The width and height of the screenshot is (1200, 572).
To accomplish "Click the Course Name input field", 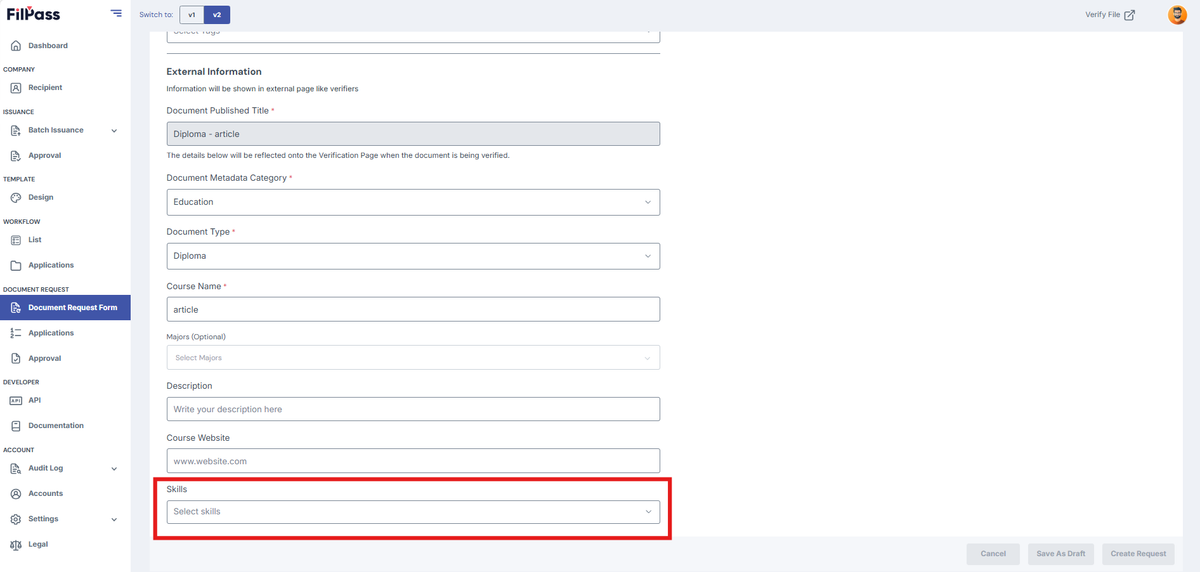I will point(413,310).
